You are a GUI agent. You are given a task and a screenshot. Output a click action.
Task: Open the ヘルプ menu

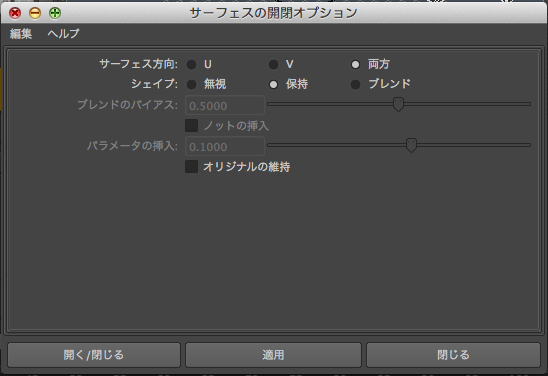(64, 34)
